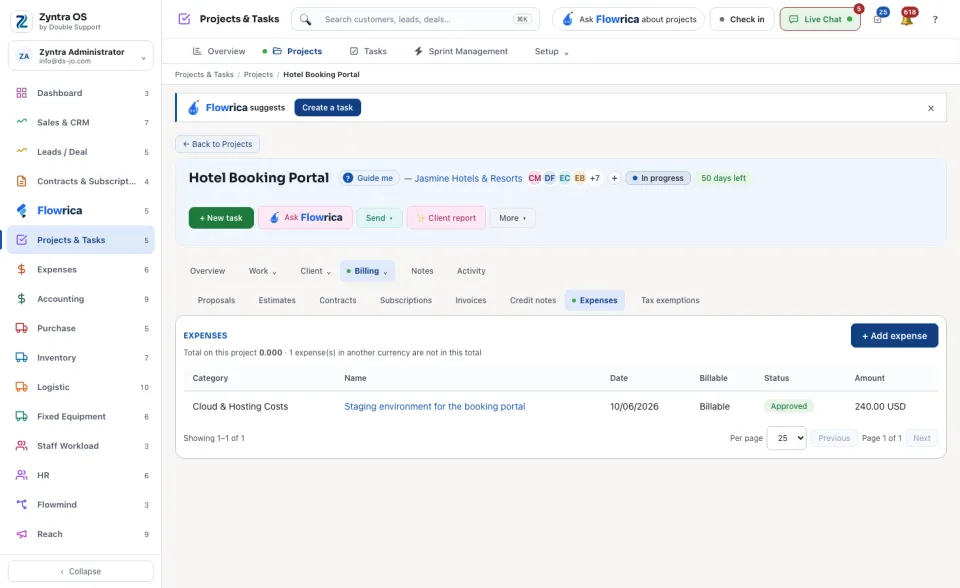
Task: Click the New task button
Action: 221,218
